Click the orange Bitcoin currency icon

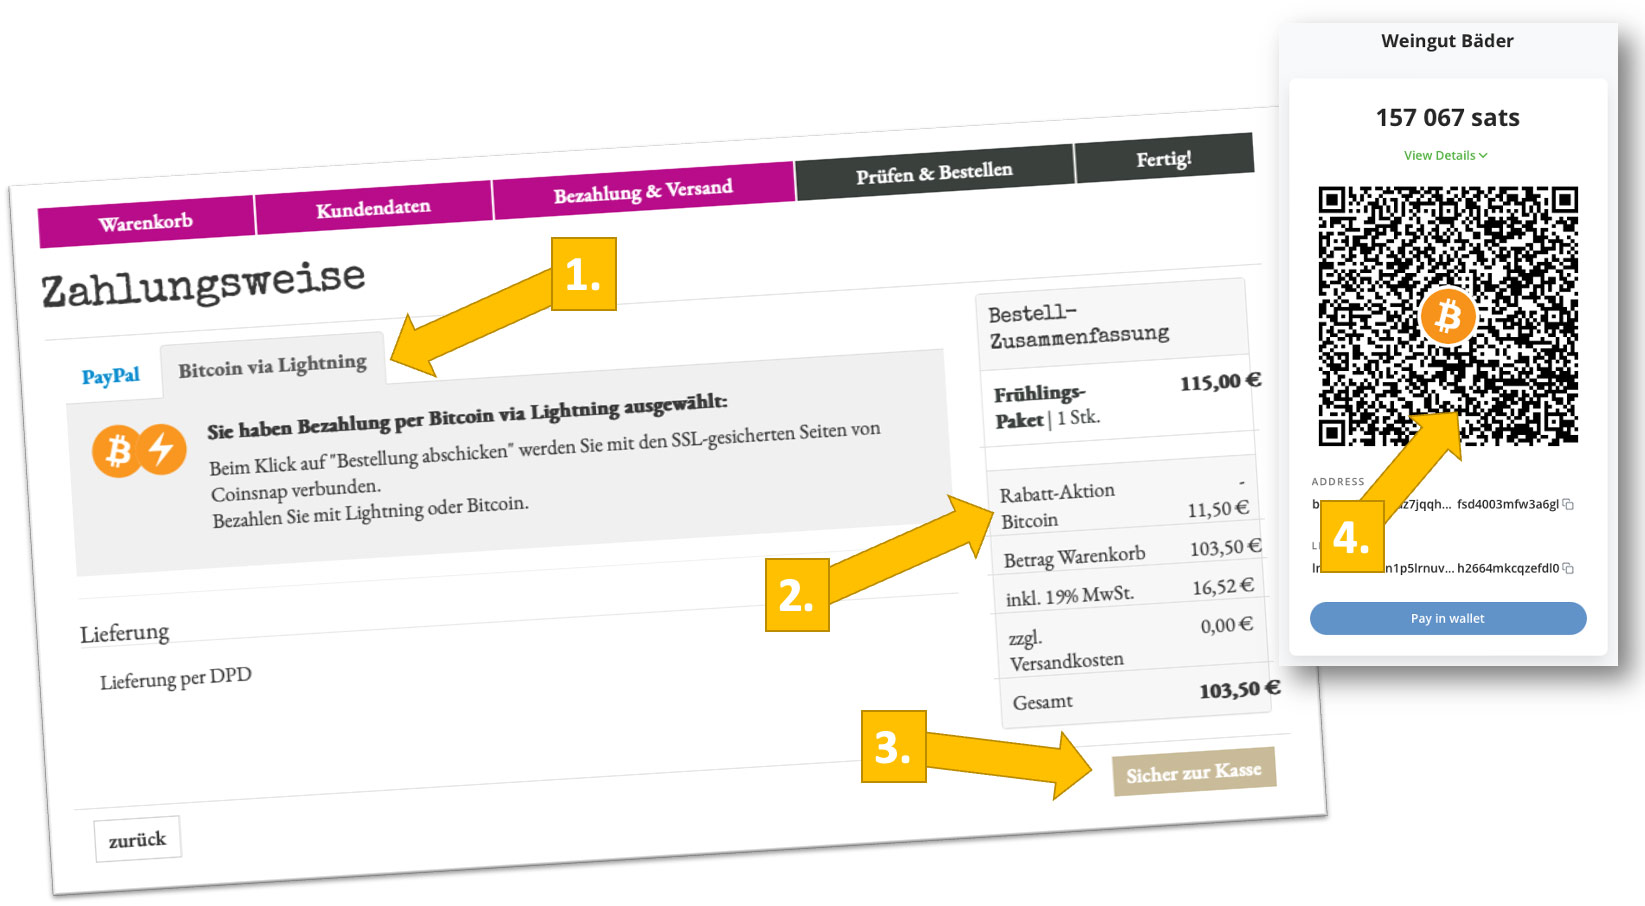point(118,450)
